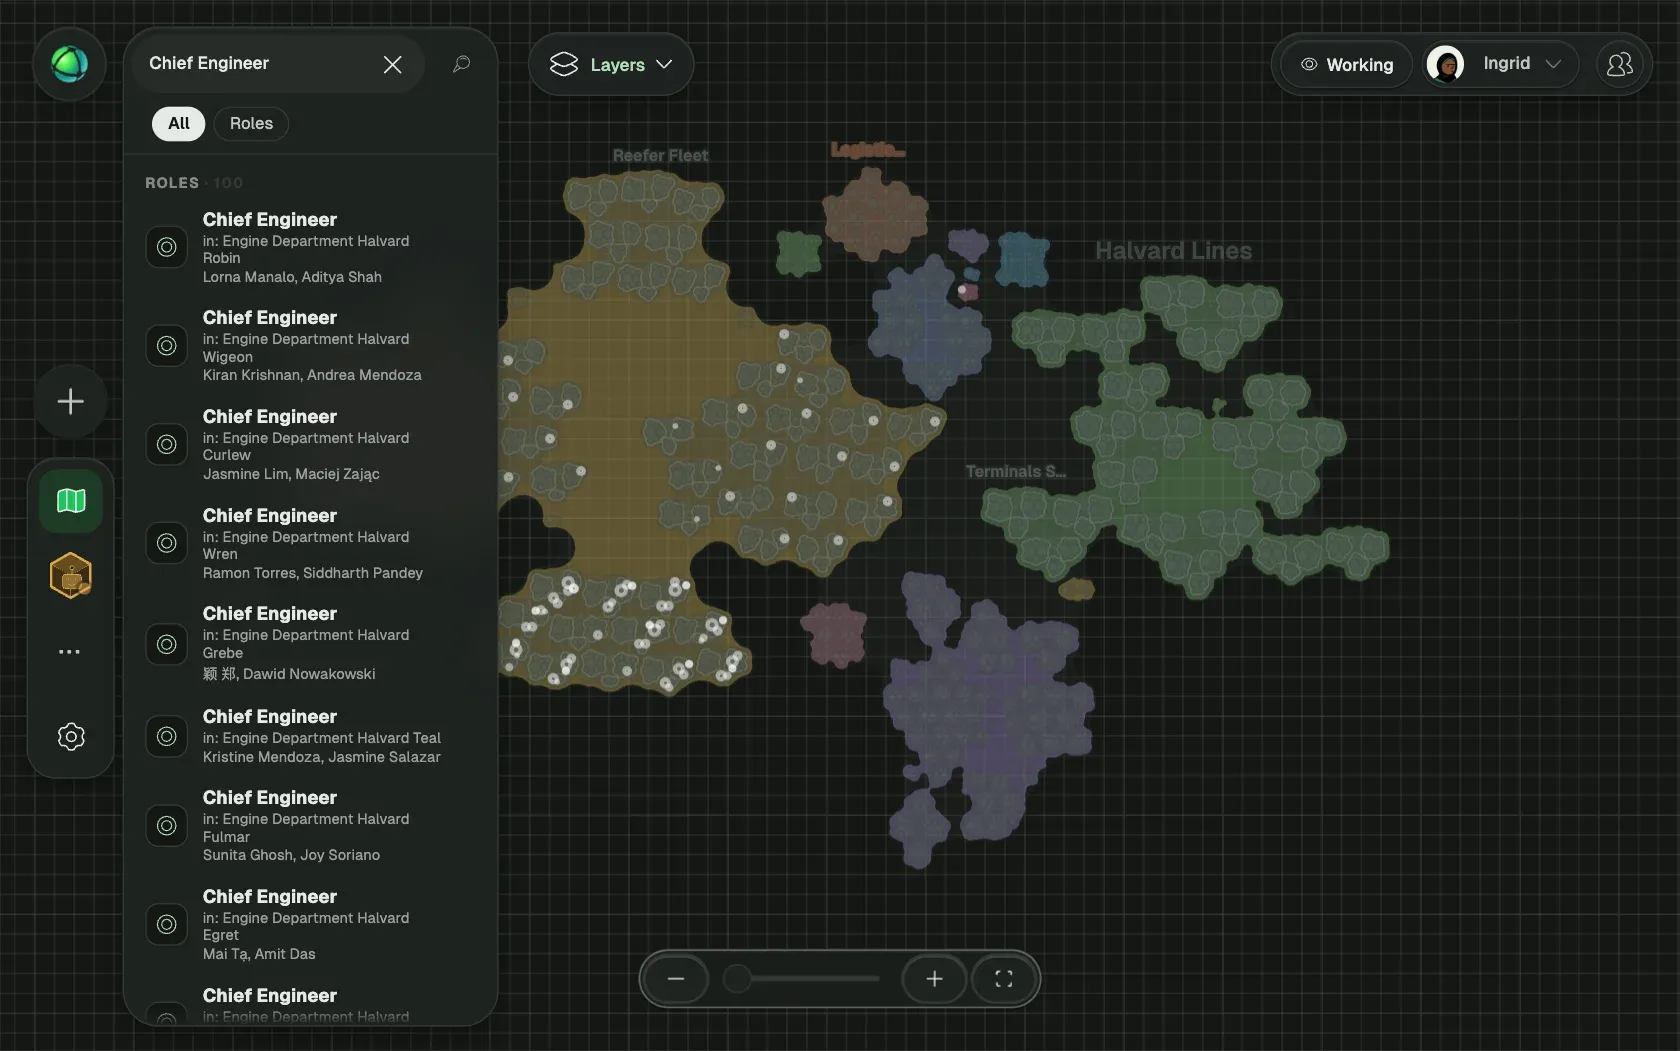Viewport: 1680px width, 1051px height.
Task: Click role icon beside Halvard Robin result
Action: pos(167,247)
